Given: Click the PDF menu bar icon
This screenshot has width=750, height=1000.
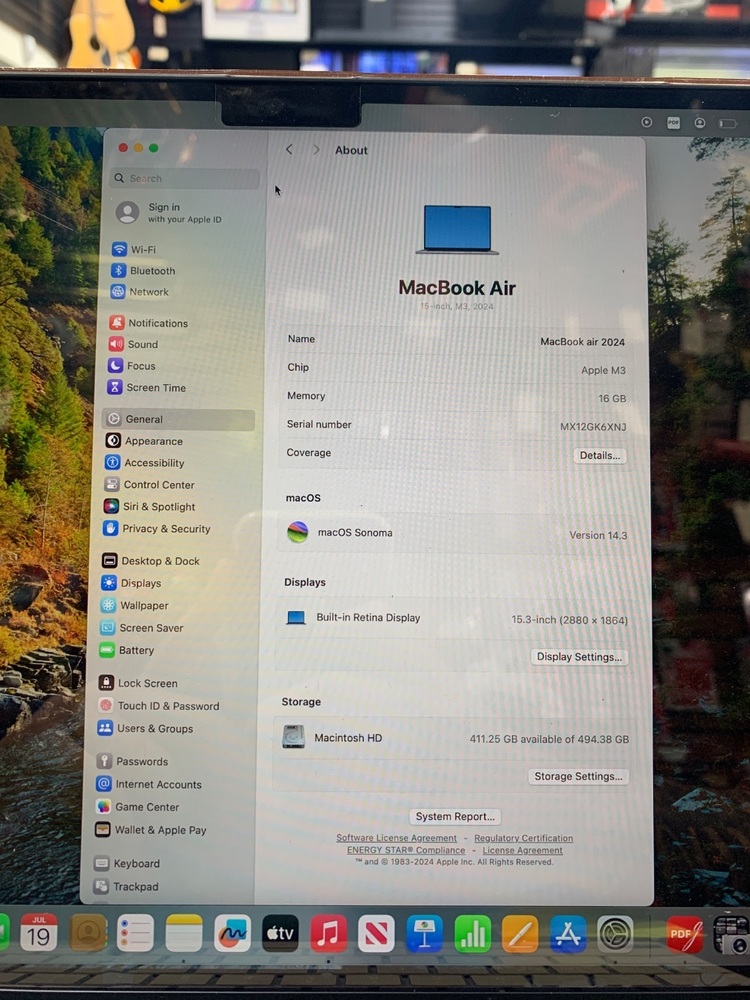Looking at the screenshot, I should [x=673, y=122].
